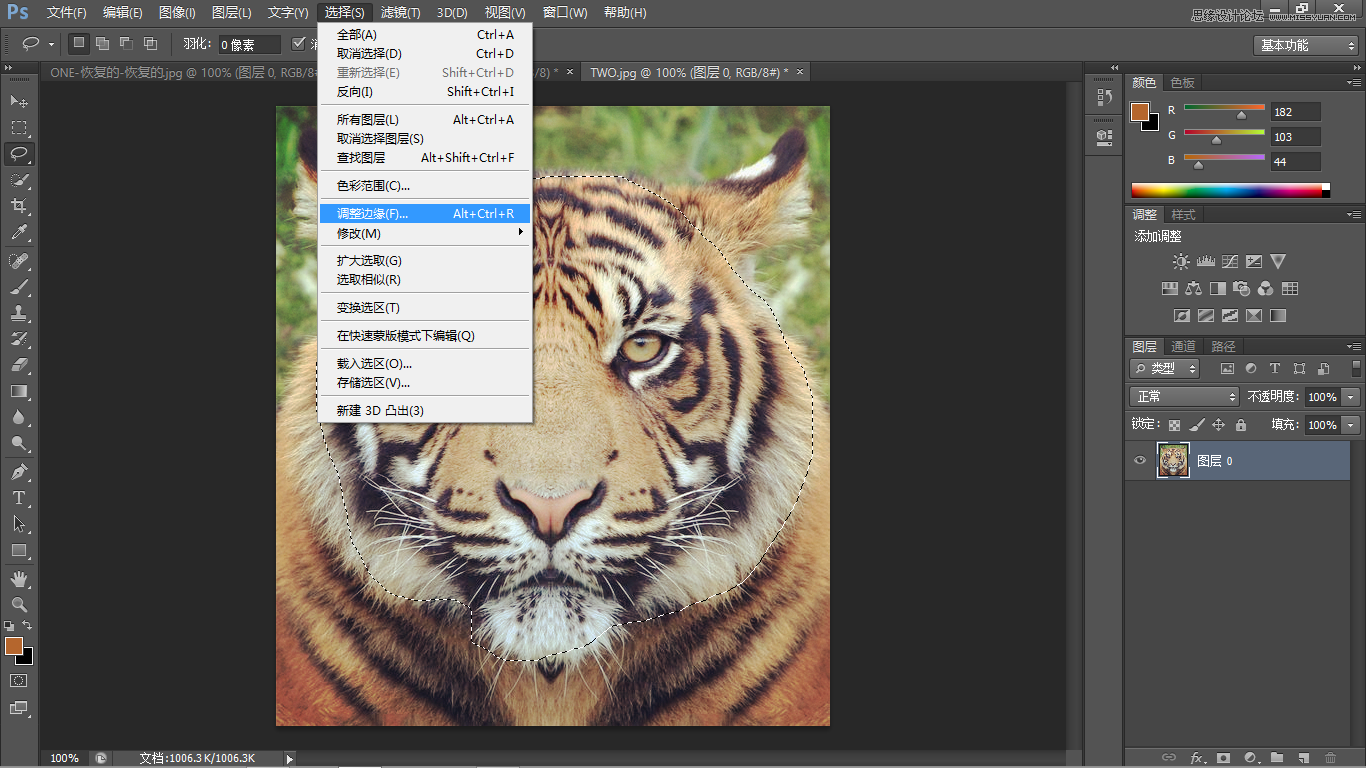Switch to the TWO.jpg document tab

(695, 72)
